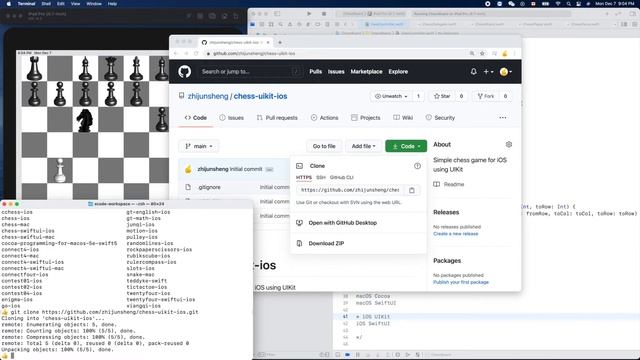Open Chrome extension thumbs-up icon
Viewport: 640px width, 360px height.
[504, 53]
